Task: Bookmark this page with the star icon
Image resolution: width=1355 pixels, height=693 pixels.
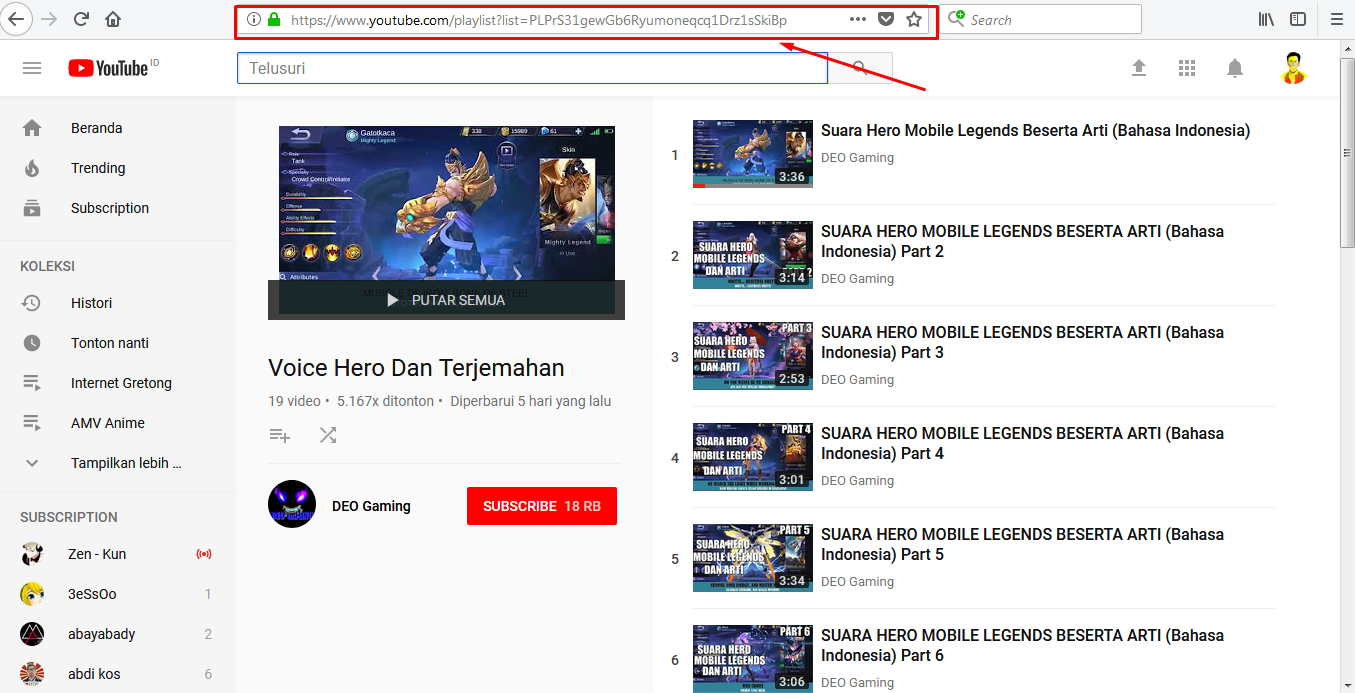Action: (x=914, y=19)
